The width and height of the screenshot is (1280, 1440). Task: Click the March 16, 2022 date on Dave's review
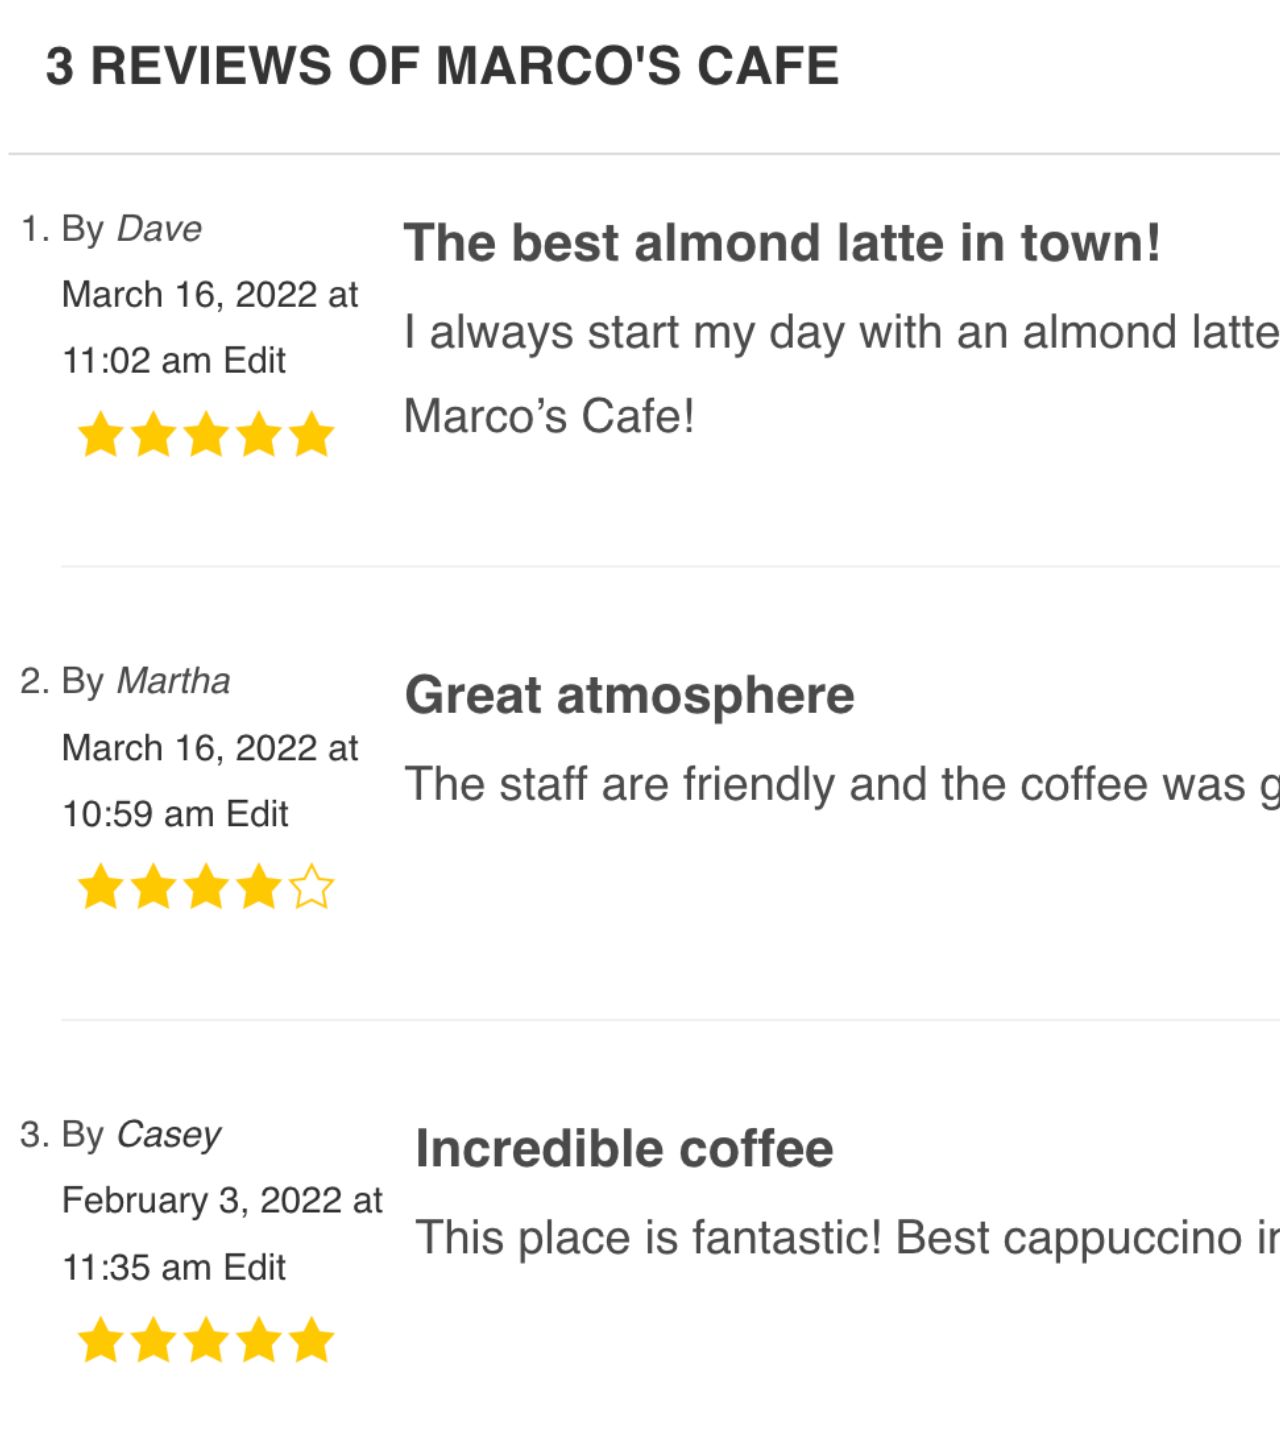(190, 295)
